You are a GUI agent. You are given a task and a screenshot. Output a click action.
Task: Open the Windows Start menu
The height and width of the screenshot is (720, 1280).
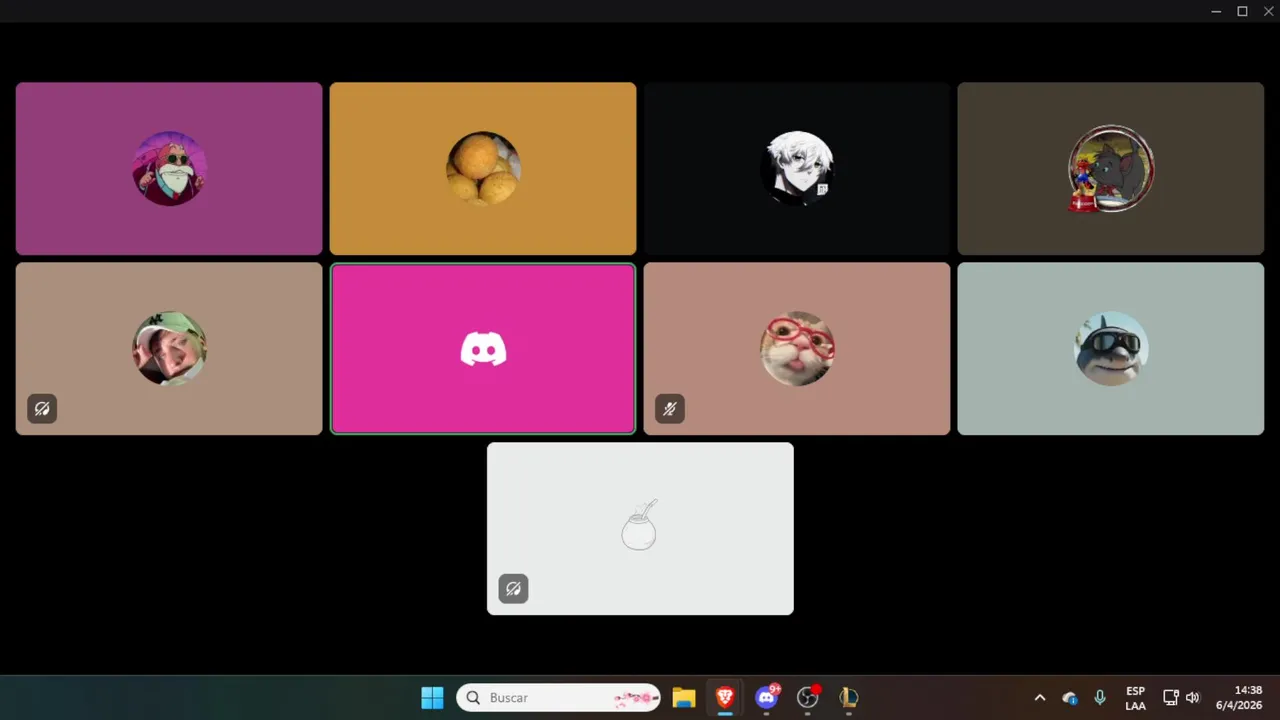(x=432, y=697)
